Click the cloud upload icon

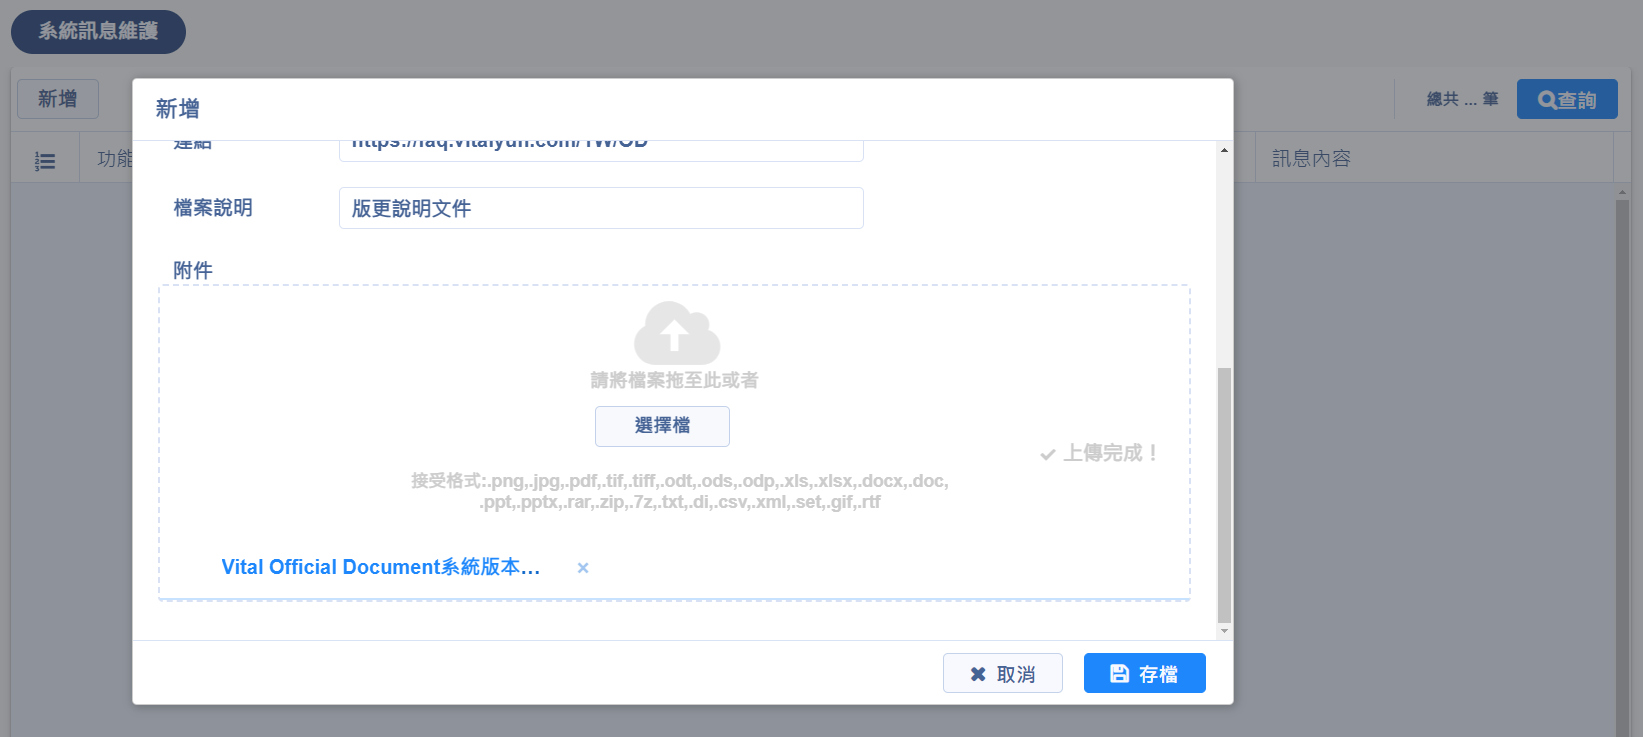coord(676,334)
